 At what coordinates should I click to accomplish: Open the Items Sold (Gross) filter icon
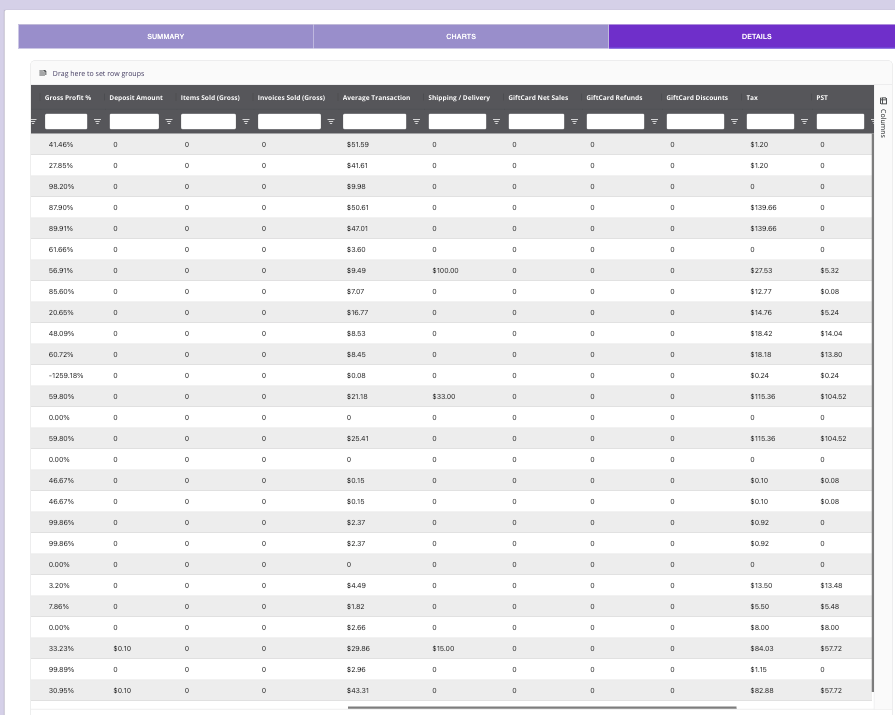click(x=245, y=122)
